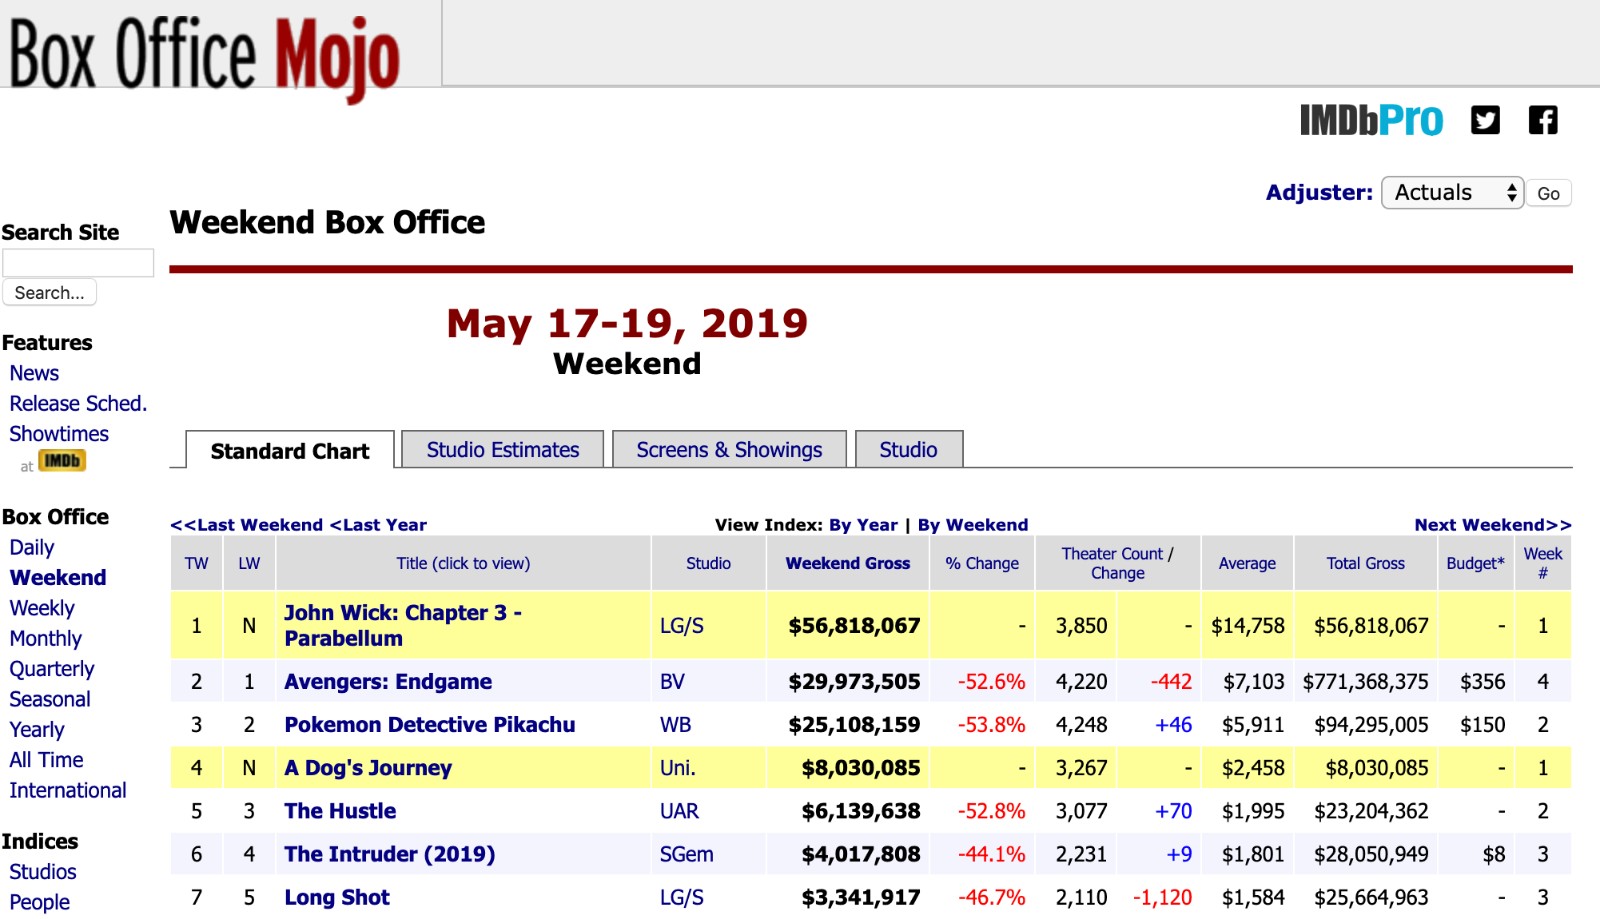1600x919 pixels.
Task: Click the Search Site text field
Action: (x=78, y=263)
